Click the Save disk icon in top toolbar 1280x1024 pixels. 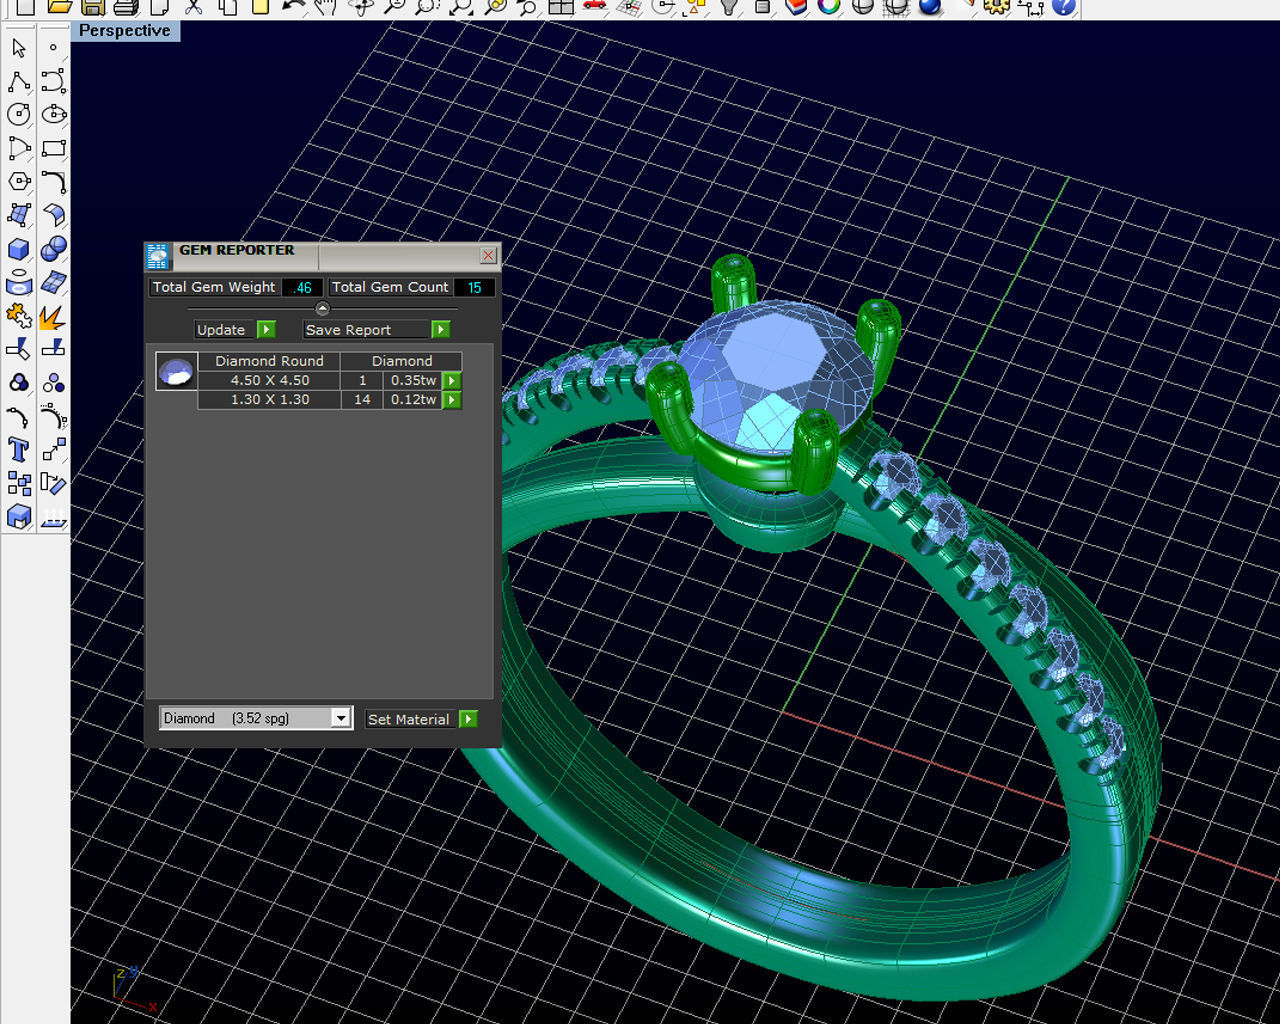93,6
